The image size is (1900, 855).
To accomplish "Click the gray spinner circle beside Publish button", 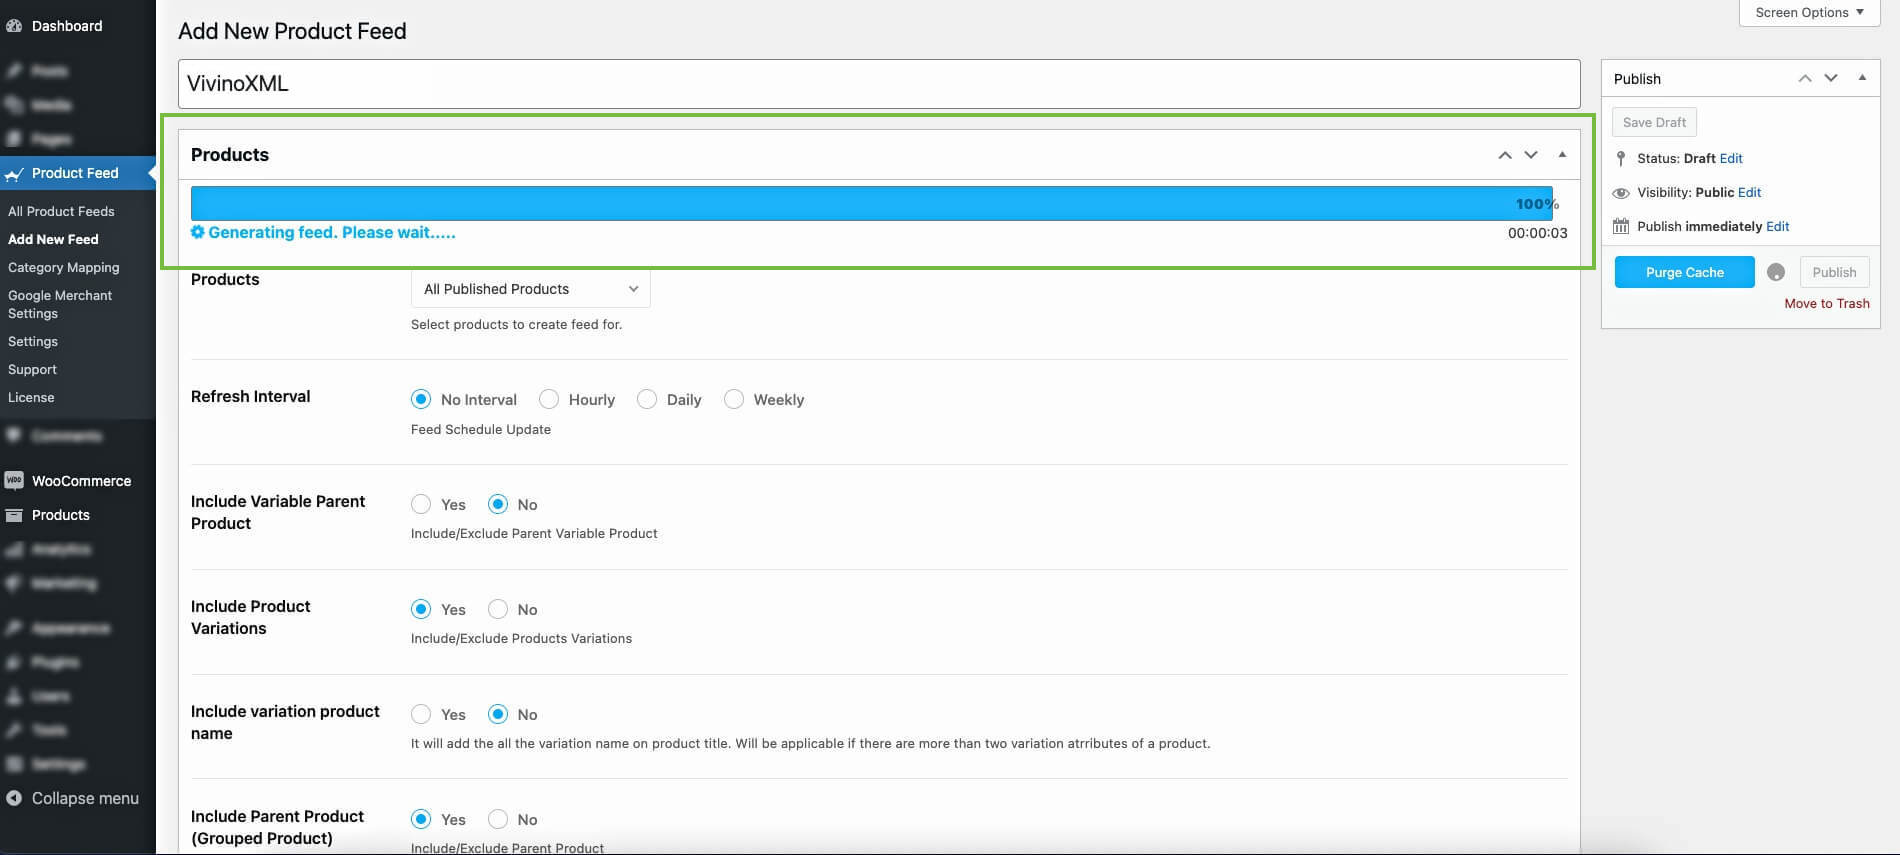I will [x=1776, y=272].
